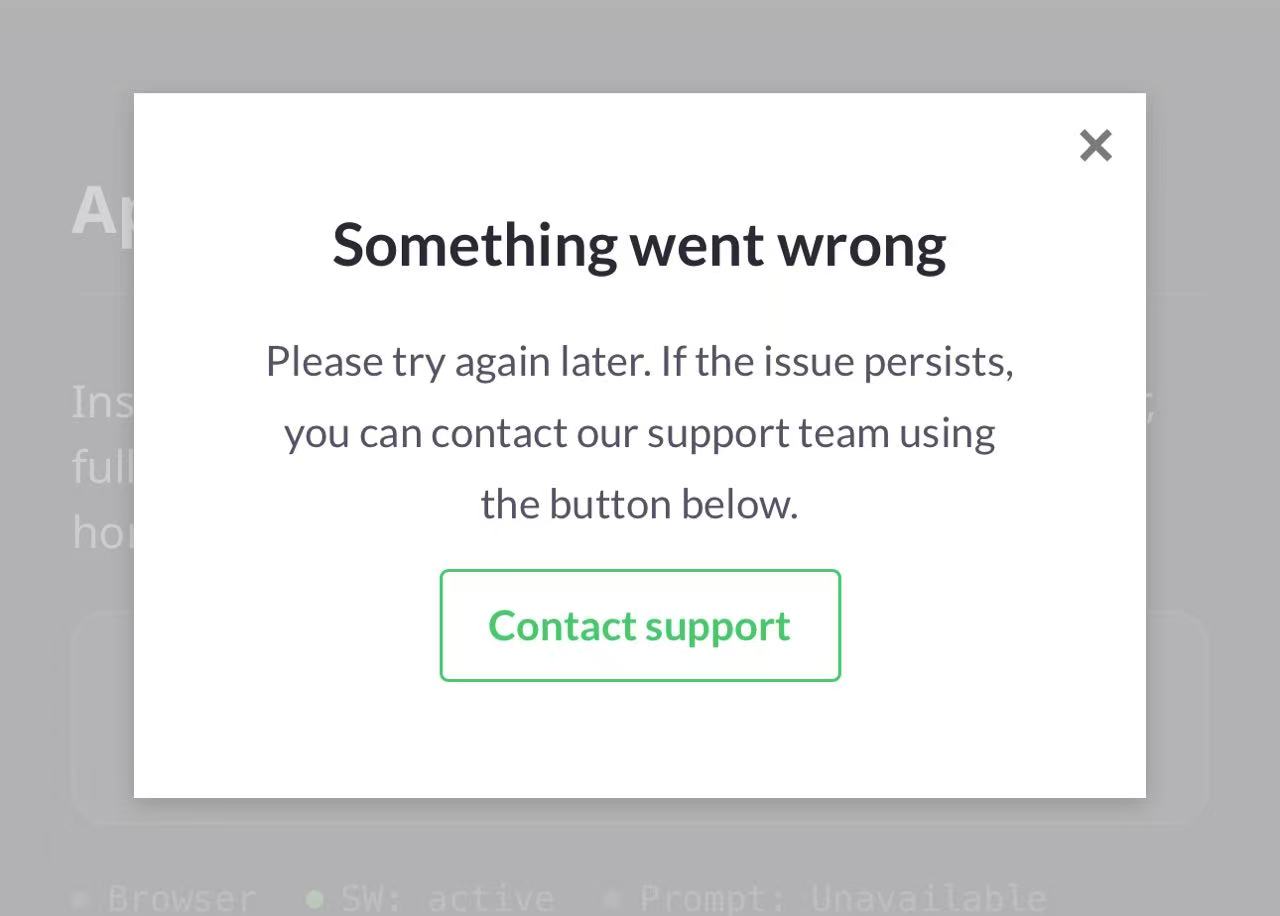
Task: Click the dimmed "hor" text left of dialog
Action: click(102, 532)
